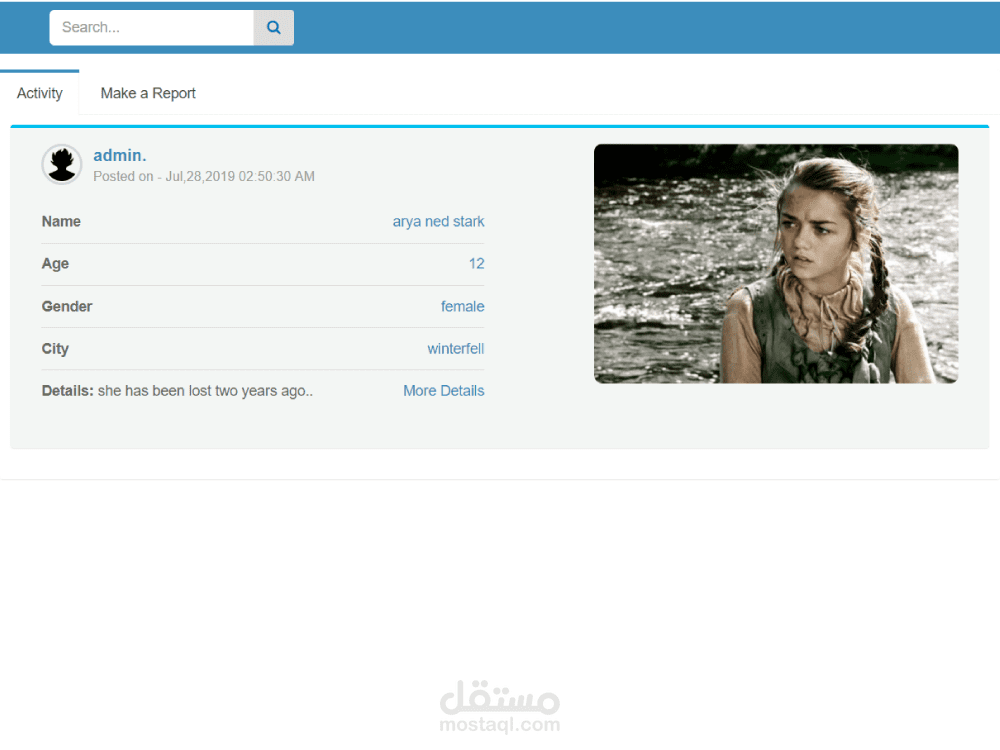Click the Name field label

tap(61, 221)
